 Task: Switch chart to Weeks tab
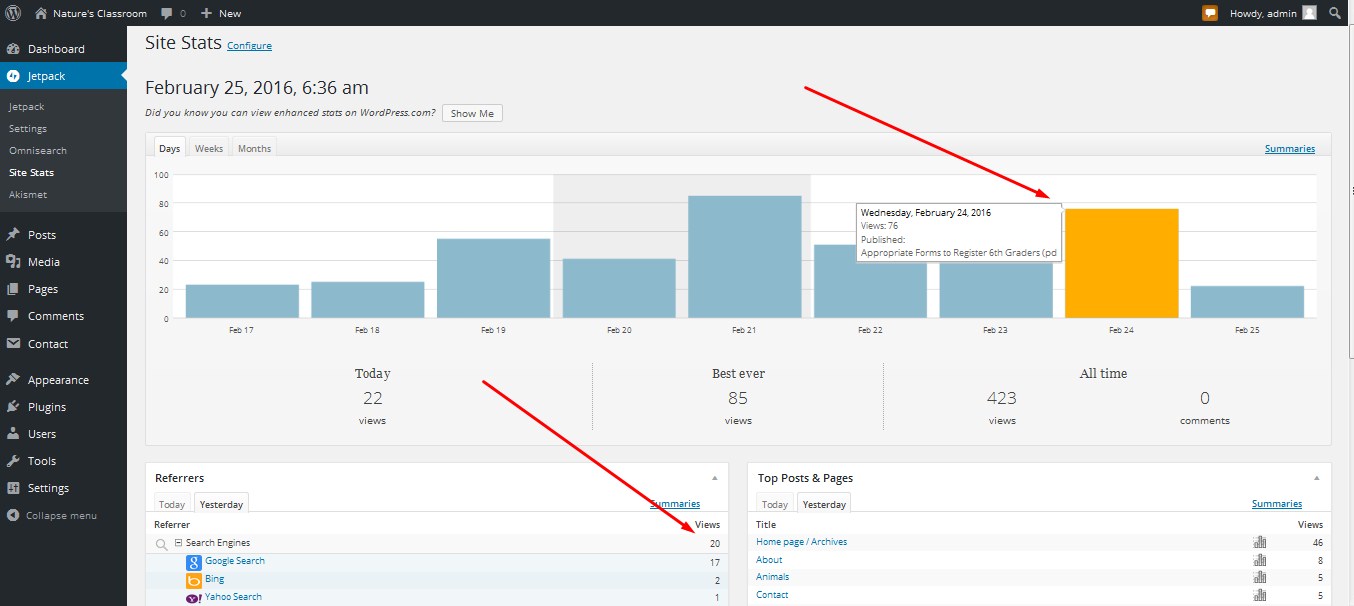[209, 148]
